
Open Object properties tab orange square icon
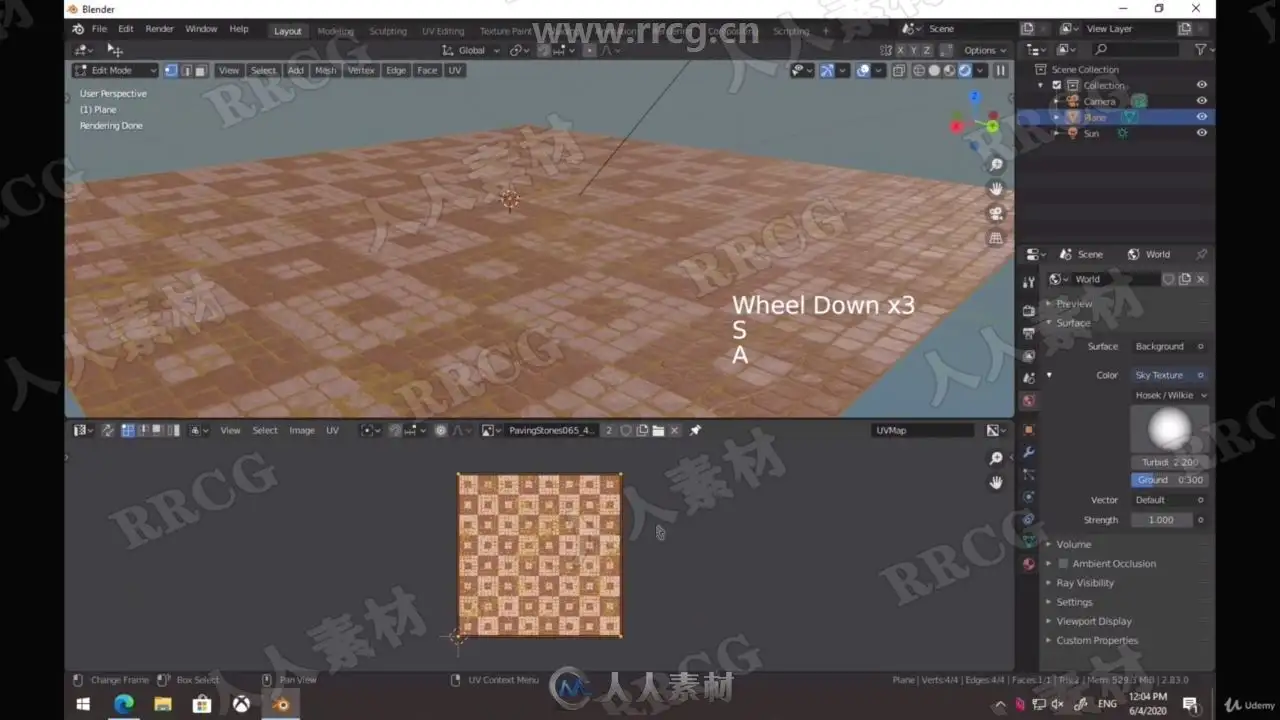(1028, 429)
